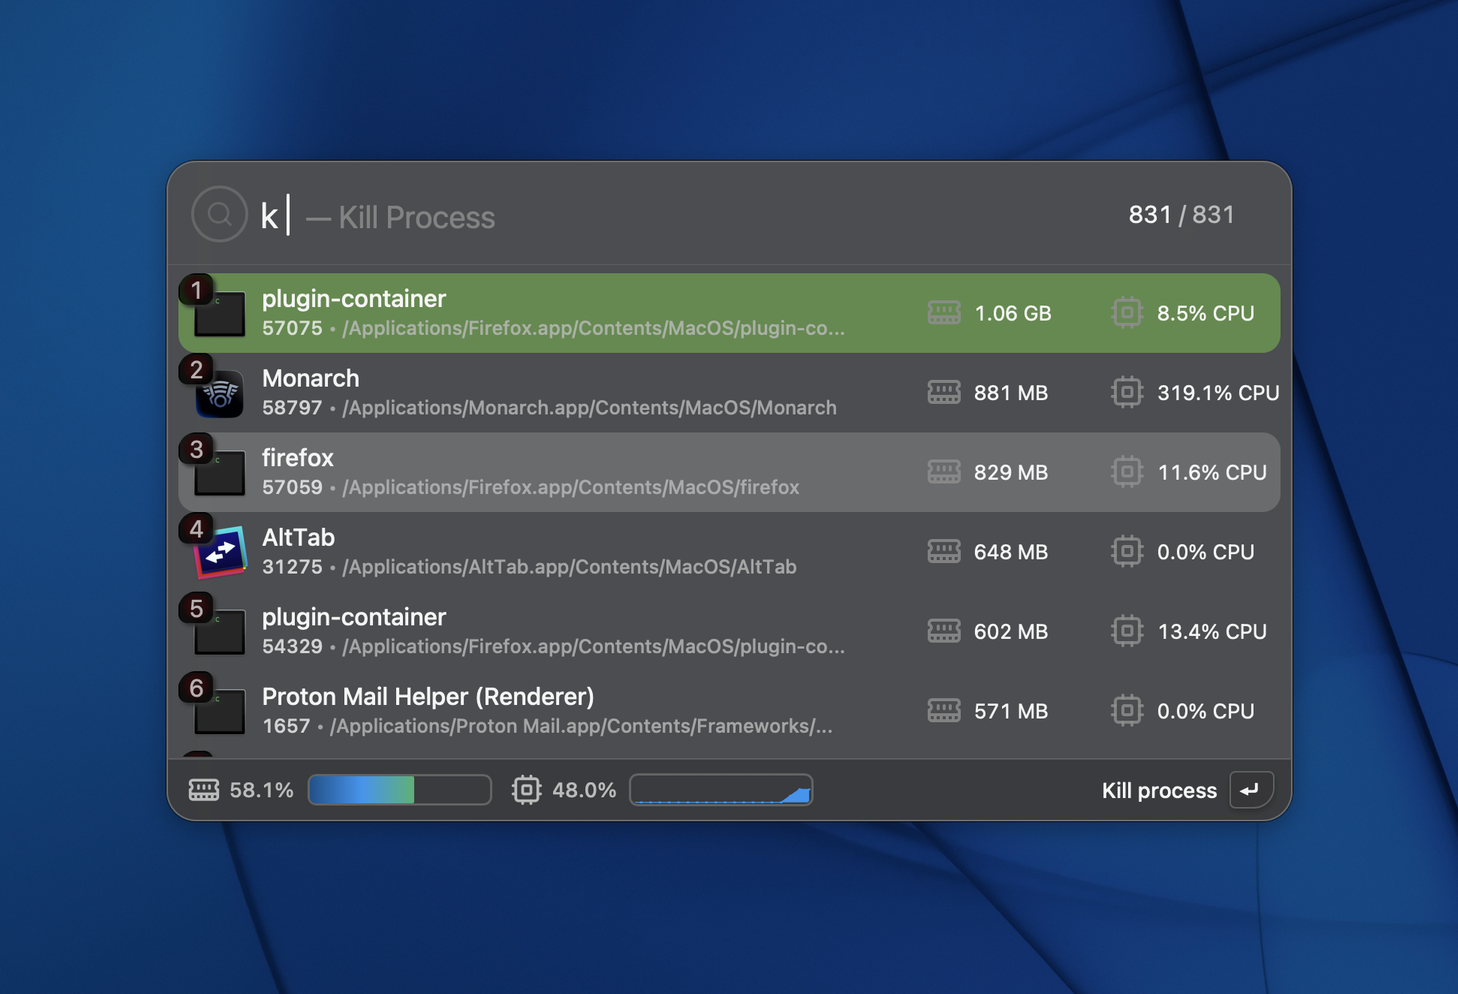Click the search magnifier icon
1458x994 pixels.
tap(220, 214)
